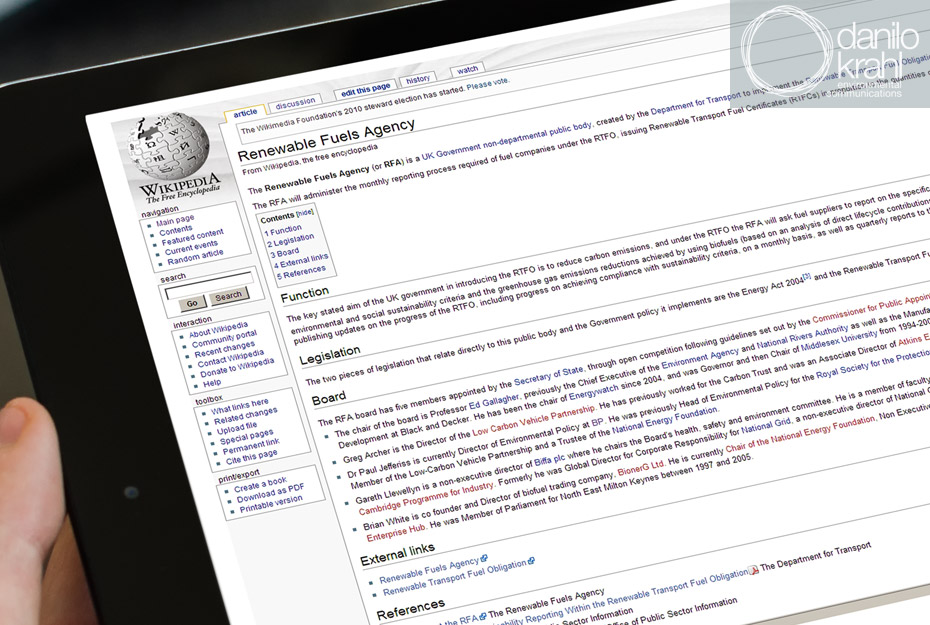Load a Random article
Viewport: 930px width, 625px height.
[x=195, y=257]
